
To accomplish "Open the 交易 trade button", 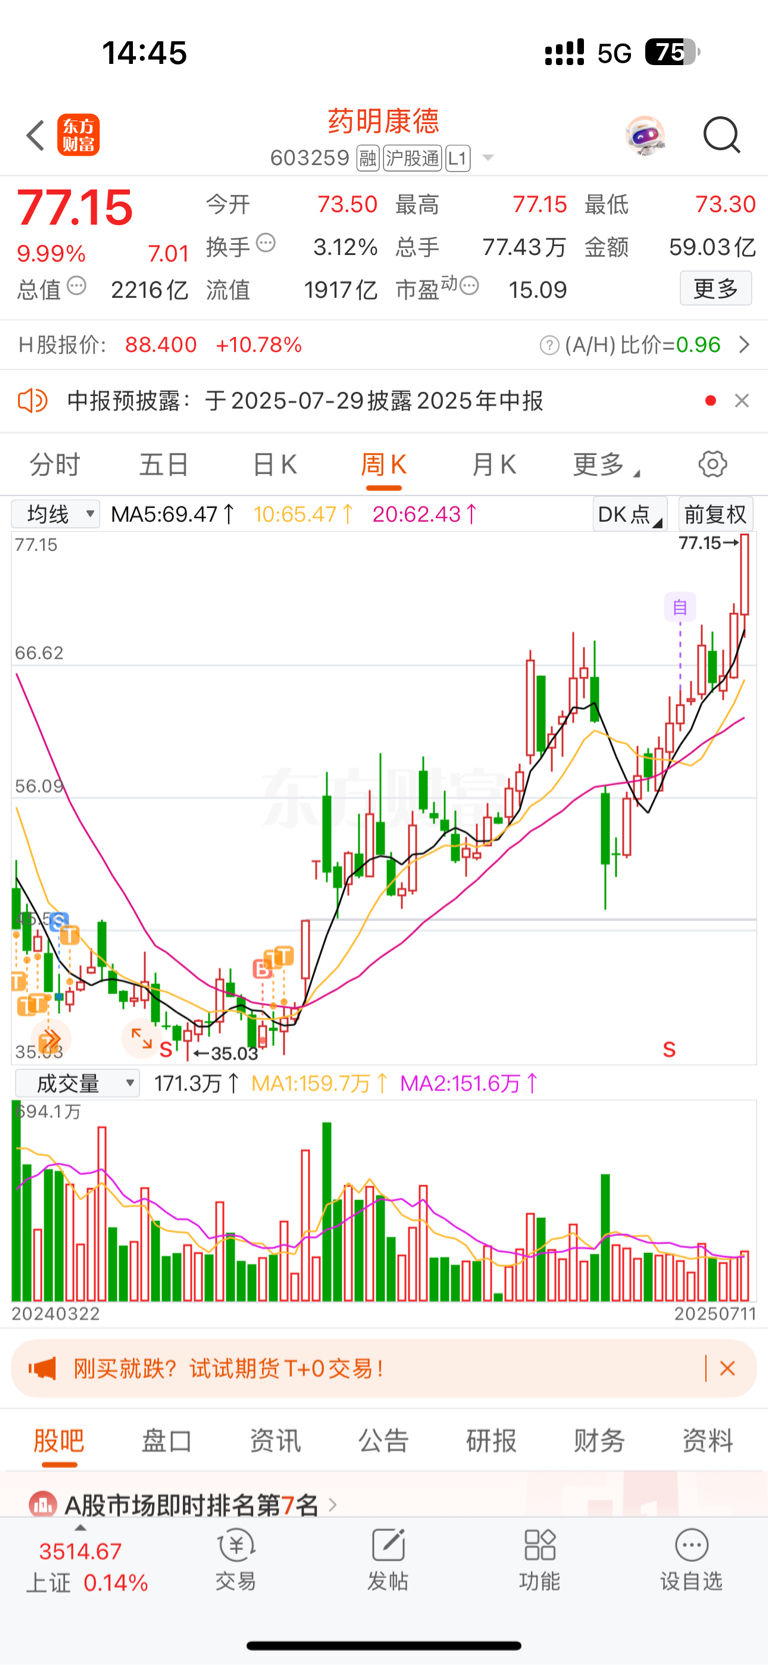I will [236, 1560].
